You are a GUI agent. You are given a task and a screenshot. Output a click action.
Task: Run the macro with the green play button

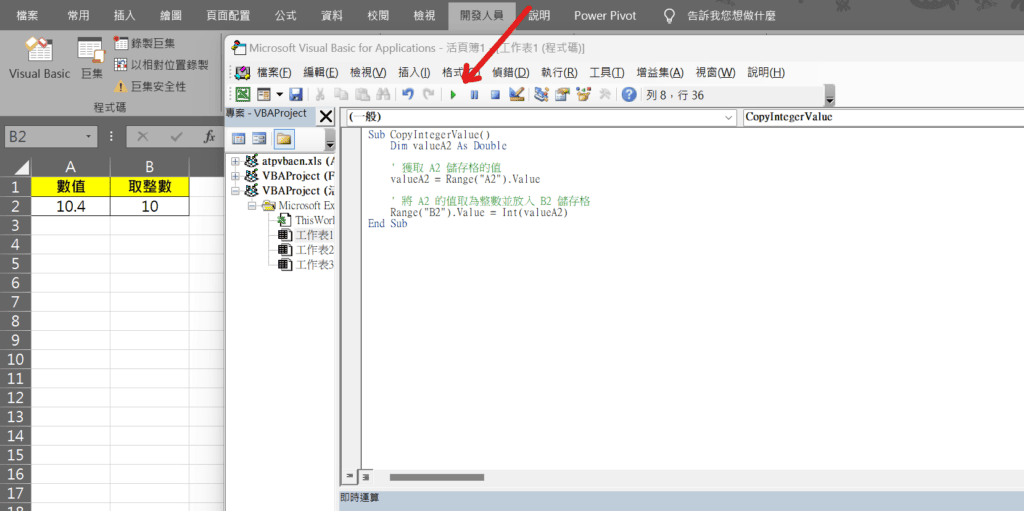pyautogui.click(x=453, y=95)
